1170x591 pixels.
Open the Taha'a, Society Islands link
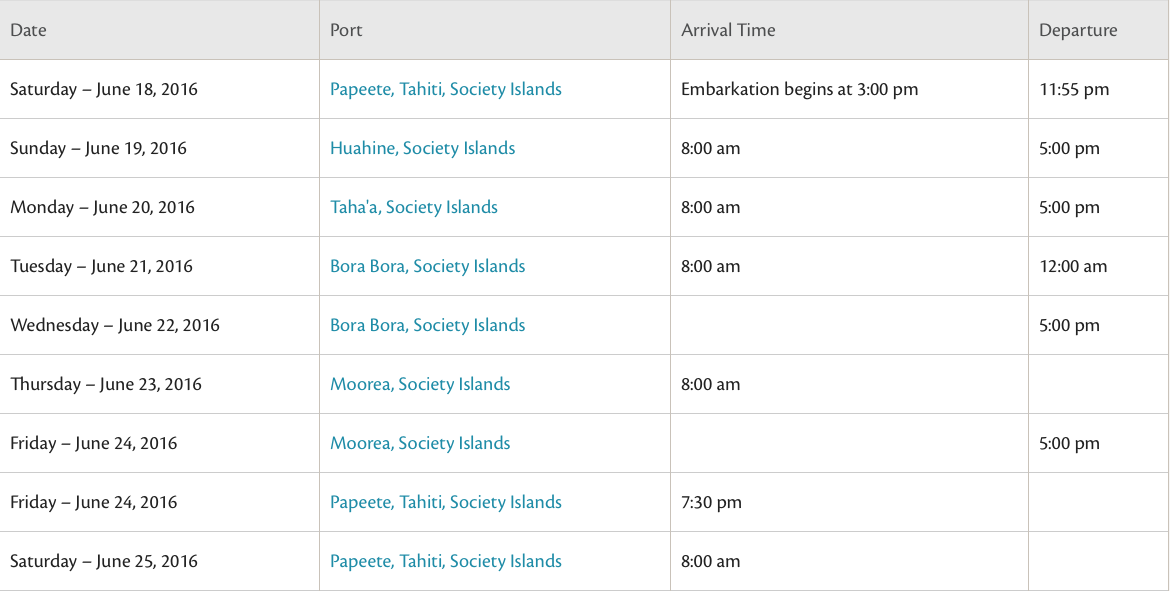pyautogui.click(x=414, y=207)
